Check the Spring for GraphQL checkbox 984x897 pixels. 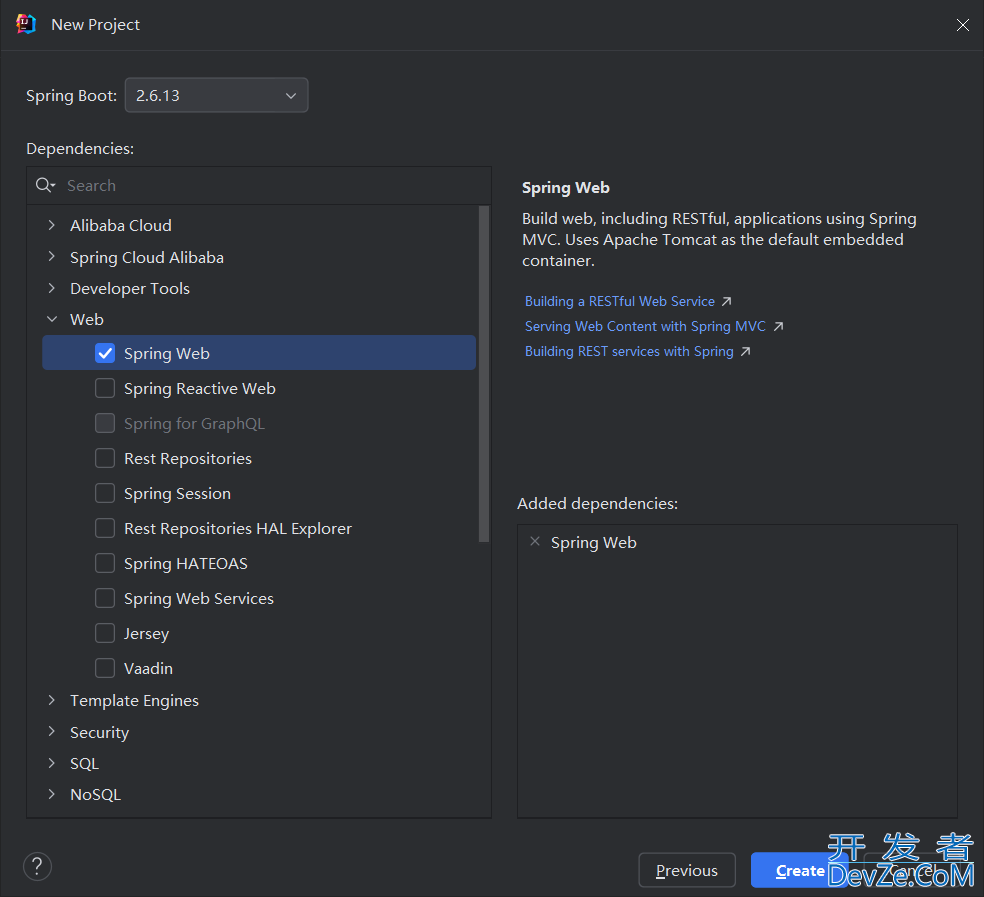[105, 424]
